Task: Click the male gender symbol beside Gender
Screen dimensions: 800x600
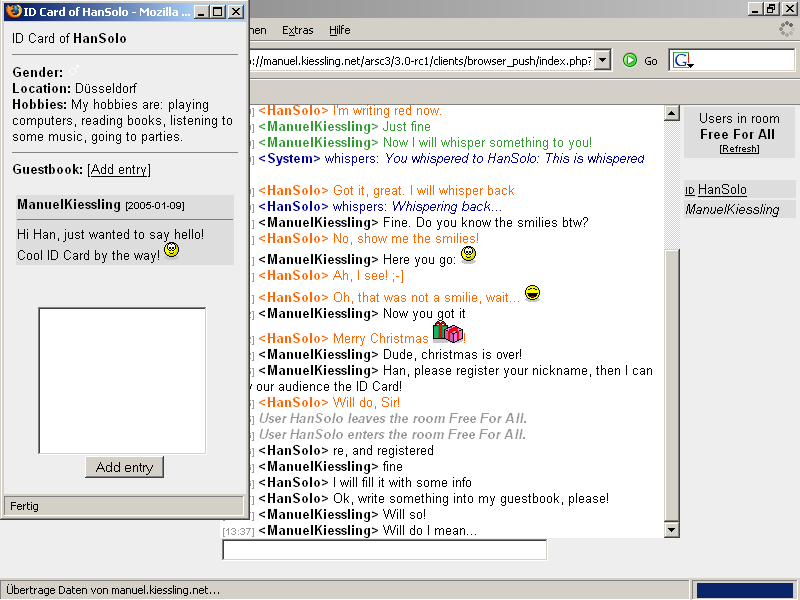Action: [73, 71]
